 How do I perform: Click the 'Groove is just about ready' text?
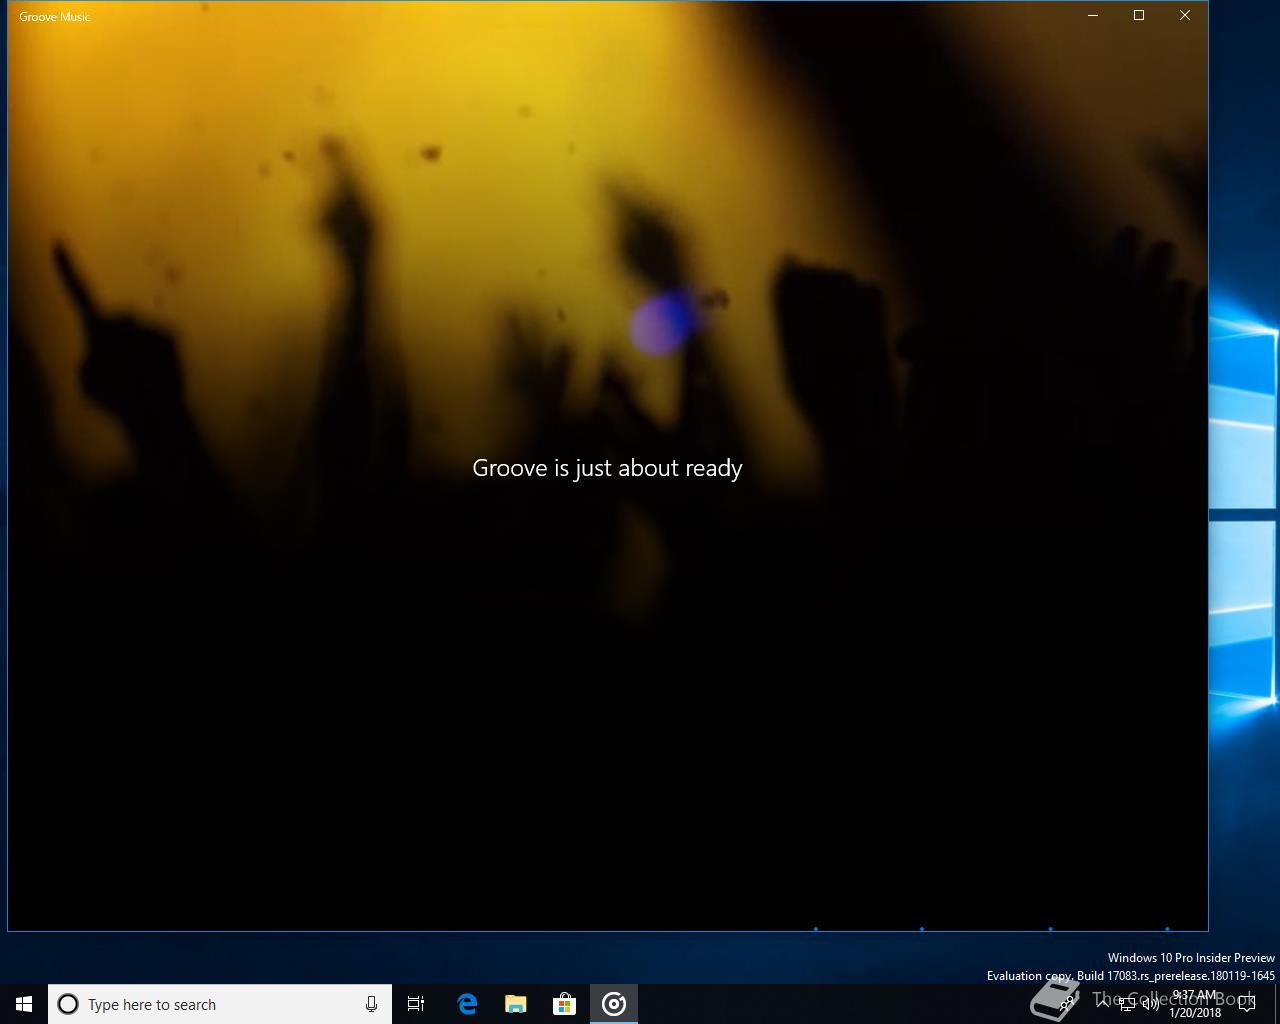(x=607, y=468)
